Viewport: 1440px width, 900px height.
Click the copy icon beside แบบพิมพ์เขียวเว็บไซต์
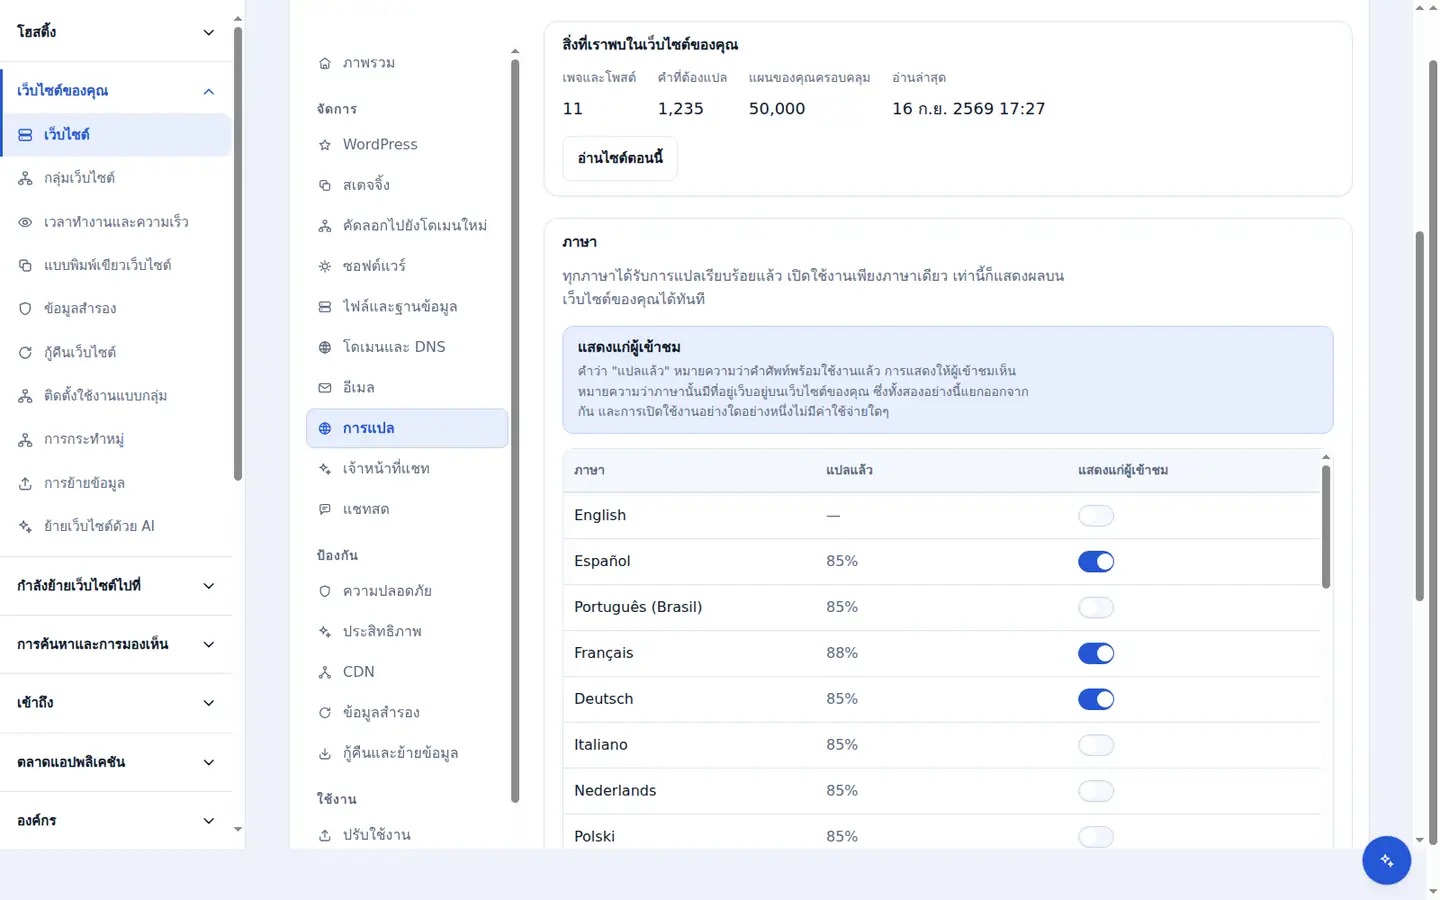click(25, 265)
